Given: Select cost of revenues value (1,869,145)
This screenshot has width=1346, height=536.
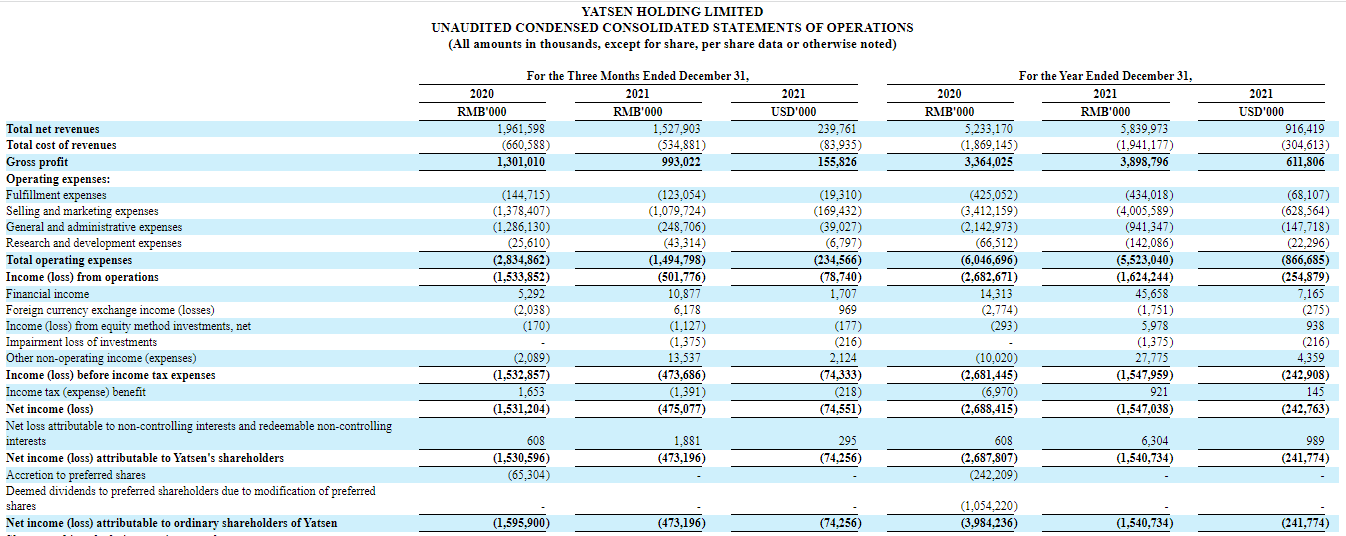Looking at the screenshot, I should coord(987,145).
